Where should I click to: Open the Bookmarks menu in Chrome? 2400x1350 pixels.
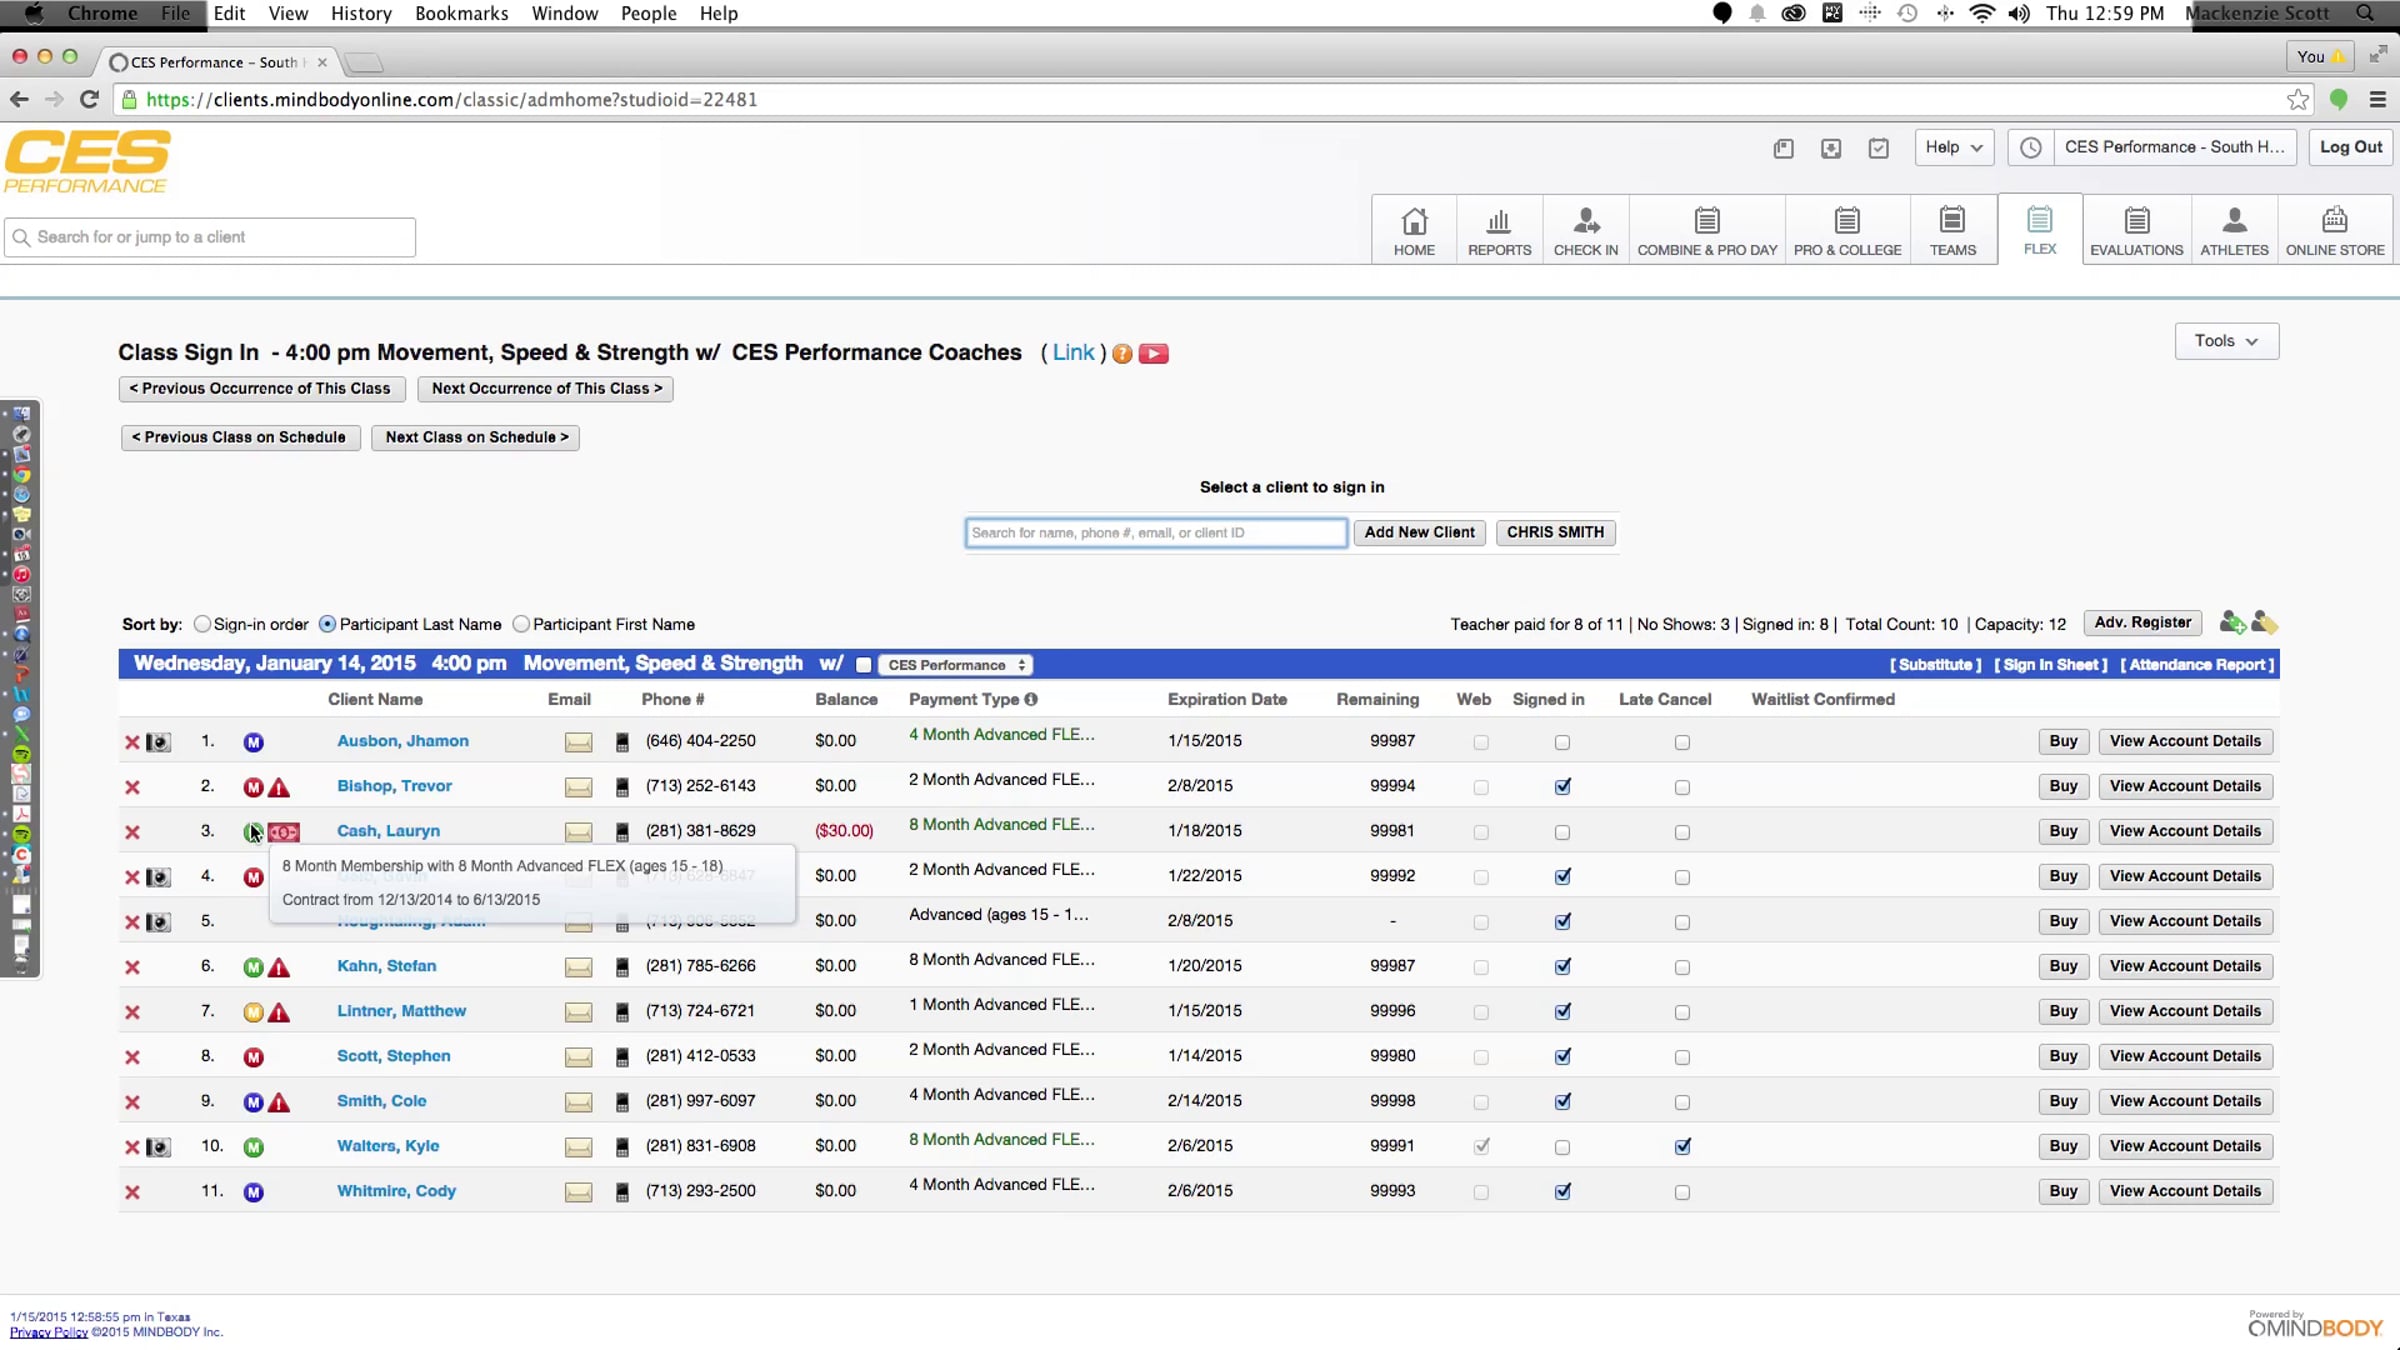coord(461,13)
